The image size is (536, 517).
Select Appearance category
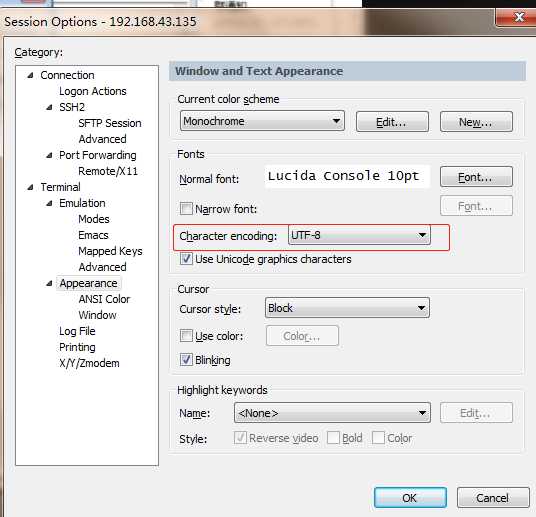(x=88, y=283)
